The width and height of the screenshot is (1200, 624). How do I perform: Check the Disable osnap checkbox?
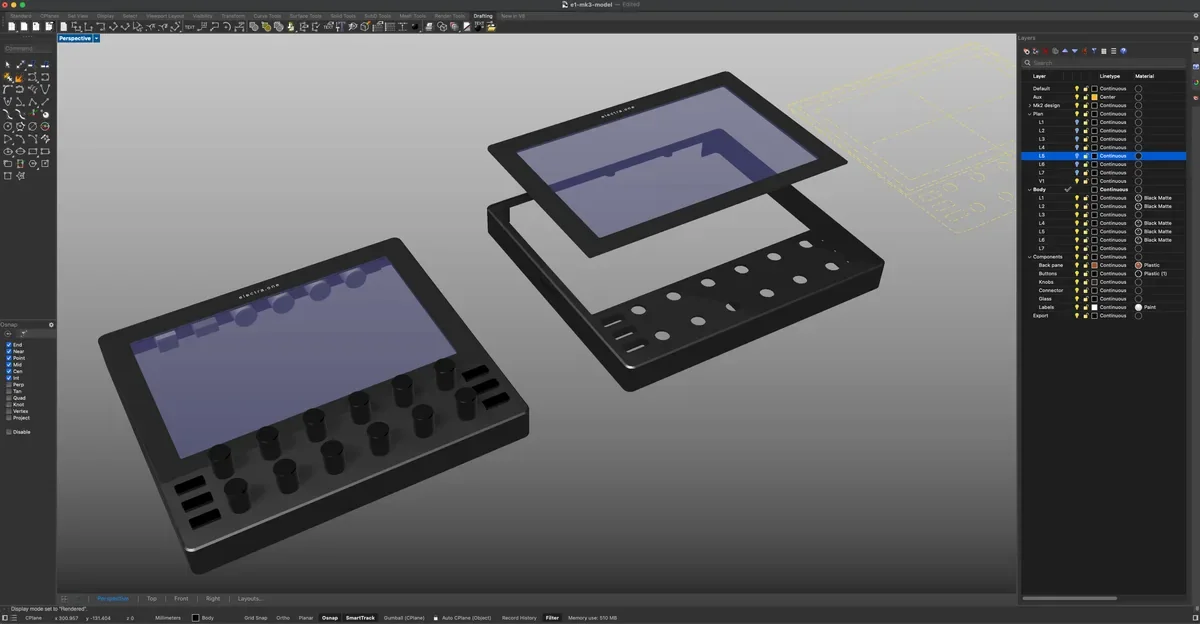tap(9, 432)
